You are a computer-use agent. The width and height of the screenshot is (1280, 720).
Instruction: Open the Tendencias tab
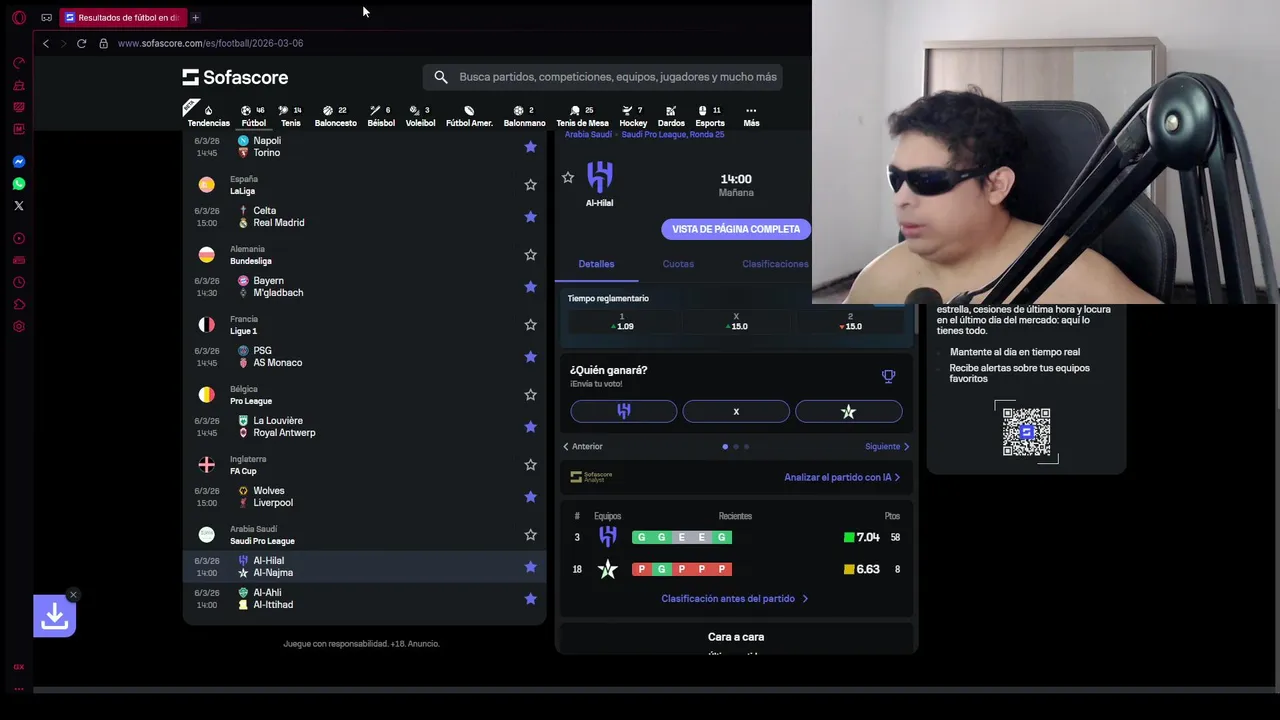tap(208, 116)
